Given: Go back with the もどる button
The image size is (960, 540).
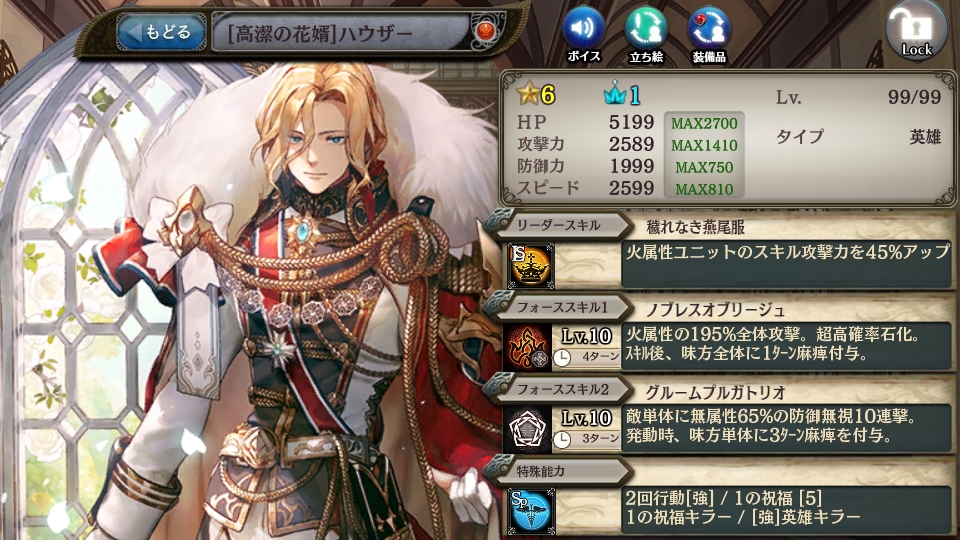Looking at the screenshot, I should [162, 32].
